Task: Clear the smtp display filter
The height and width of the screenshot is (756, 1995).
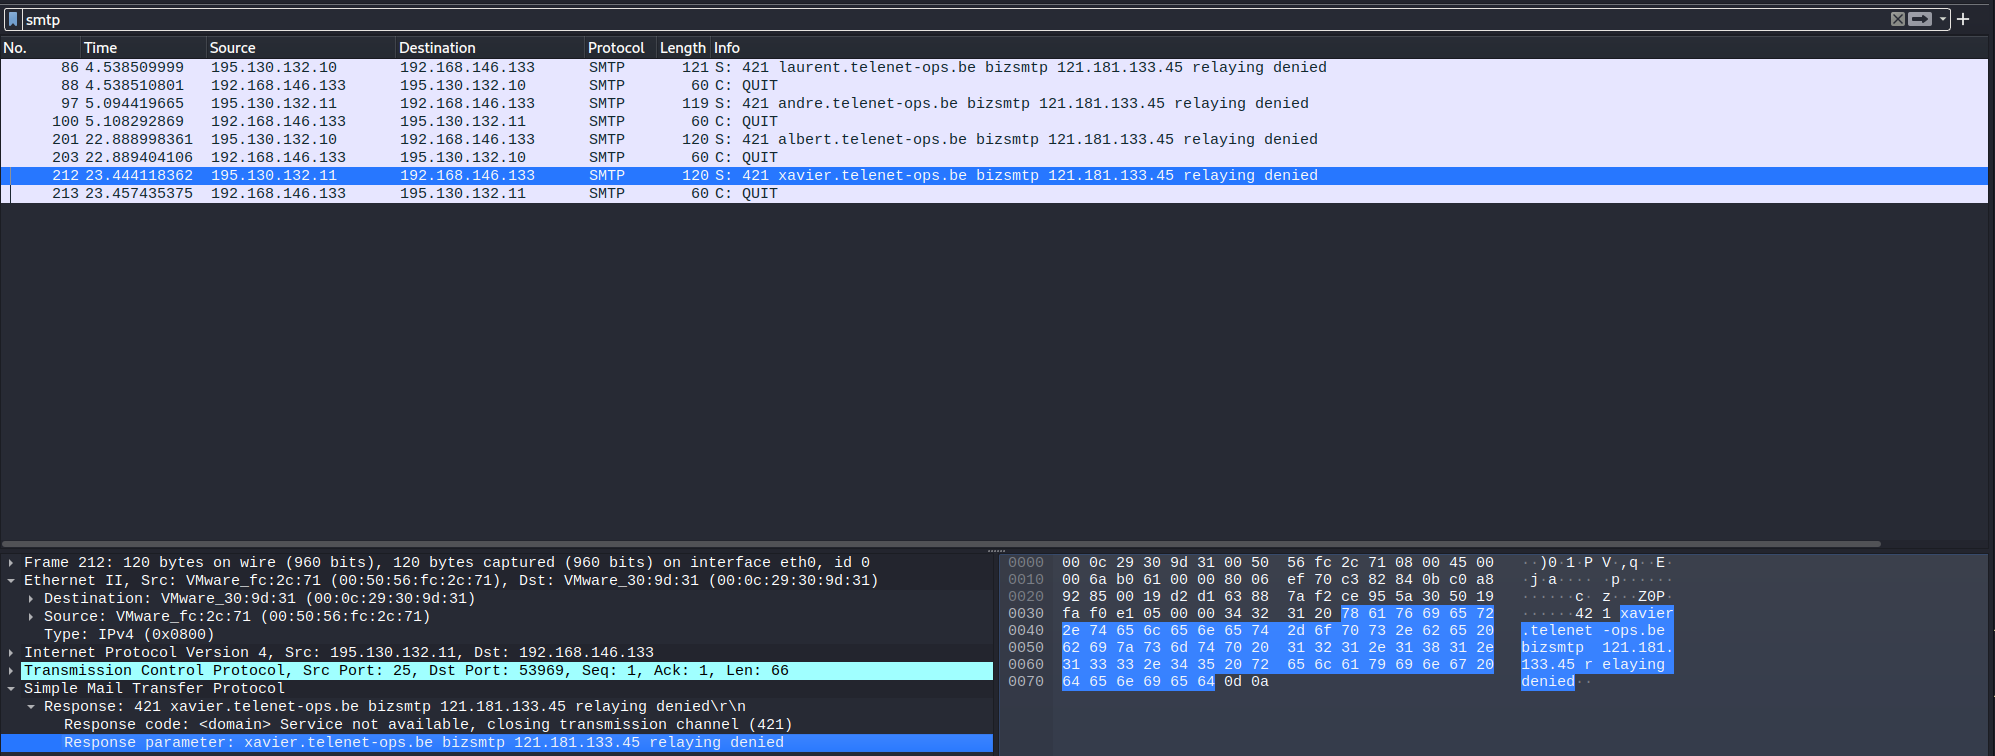Action: click(x=1897, y=19)
